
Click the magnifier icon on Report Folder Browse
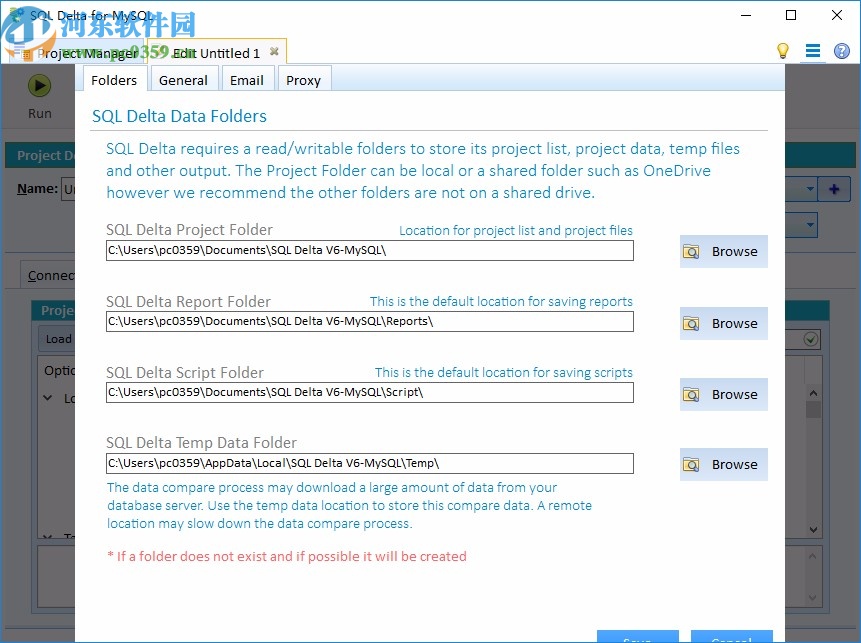(691, 323)
